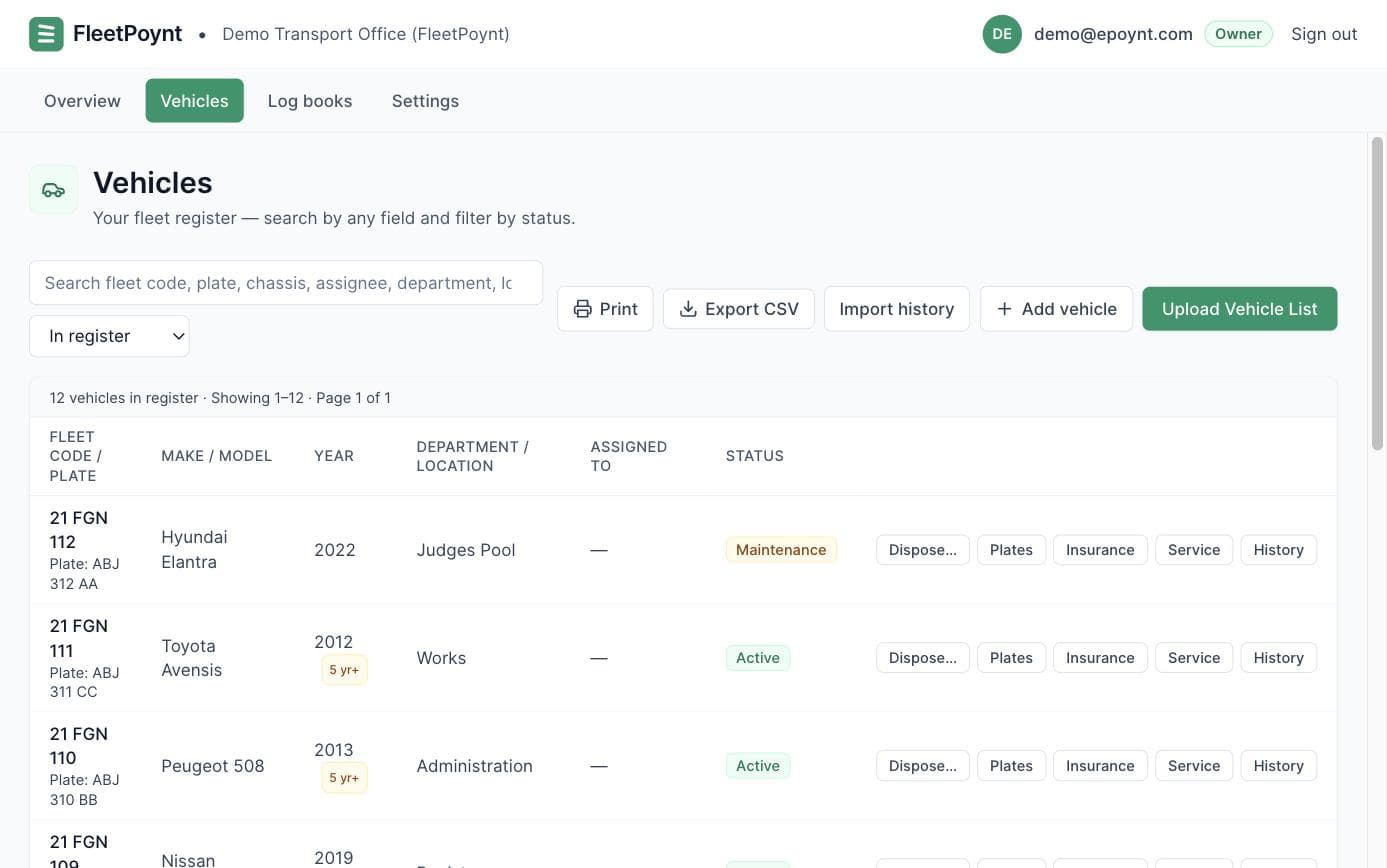Open Plates for Peugeot 508
This screenshot has height=868, width=1387.
pyautogui.click(x=1011, y=766)
